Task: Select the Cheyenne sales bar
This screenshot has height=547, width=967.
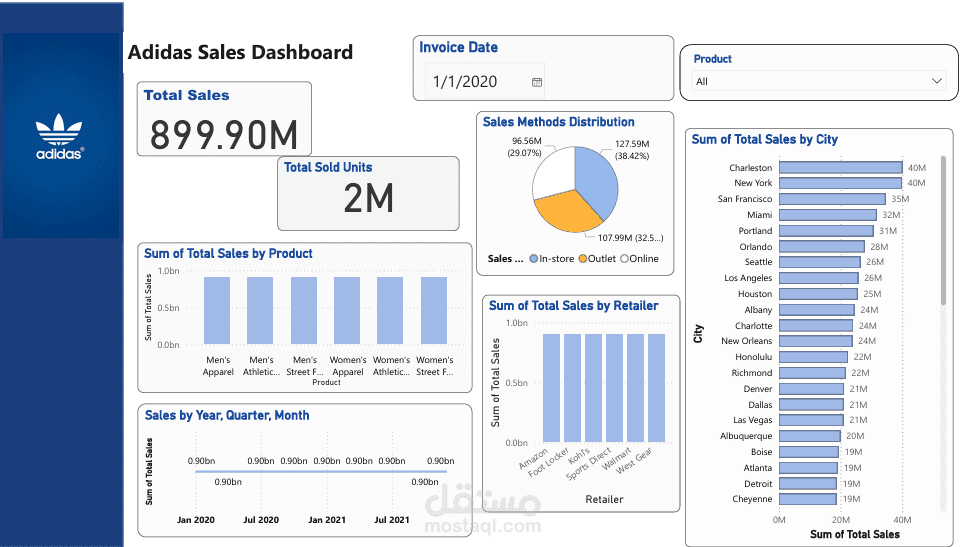Action: (x=807, y=499)
